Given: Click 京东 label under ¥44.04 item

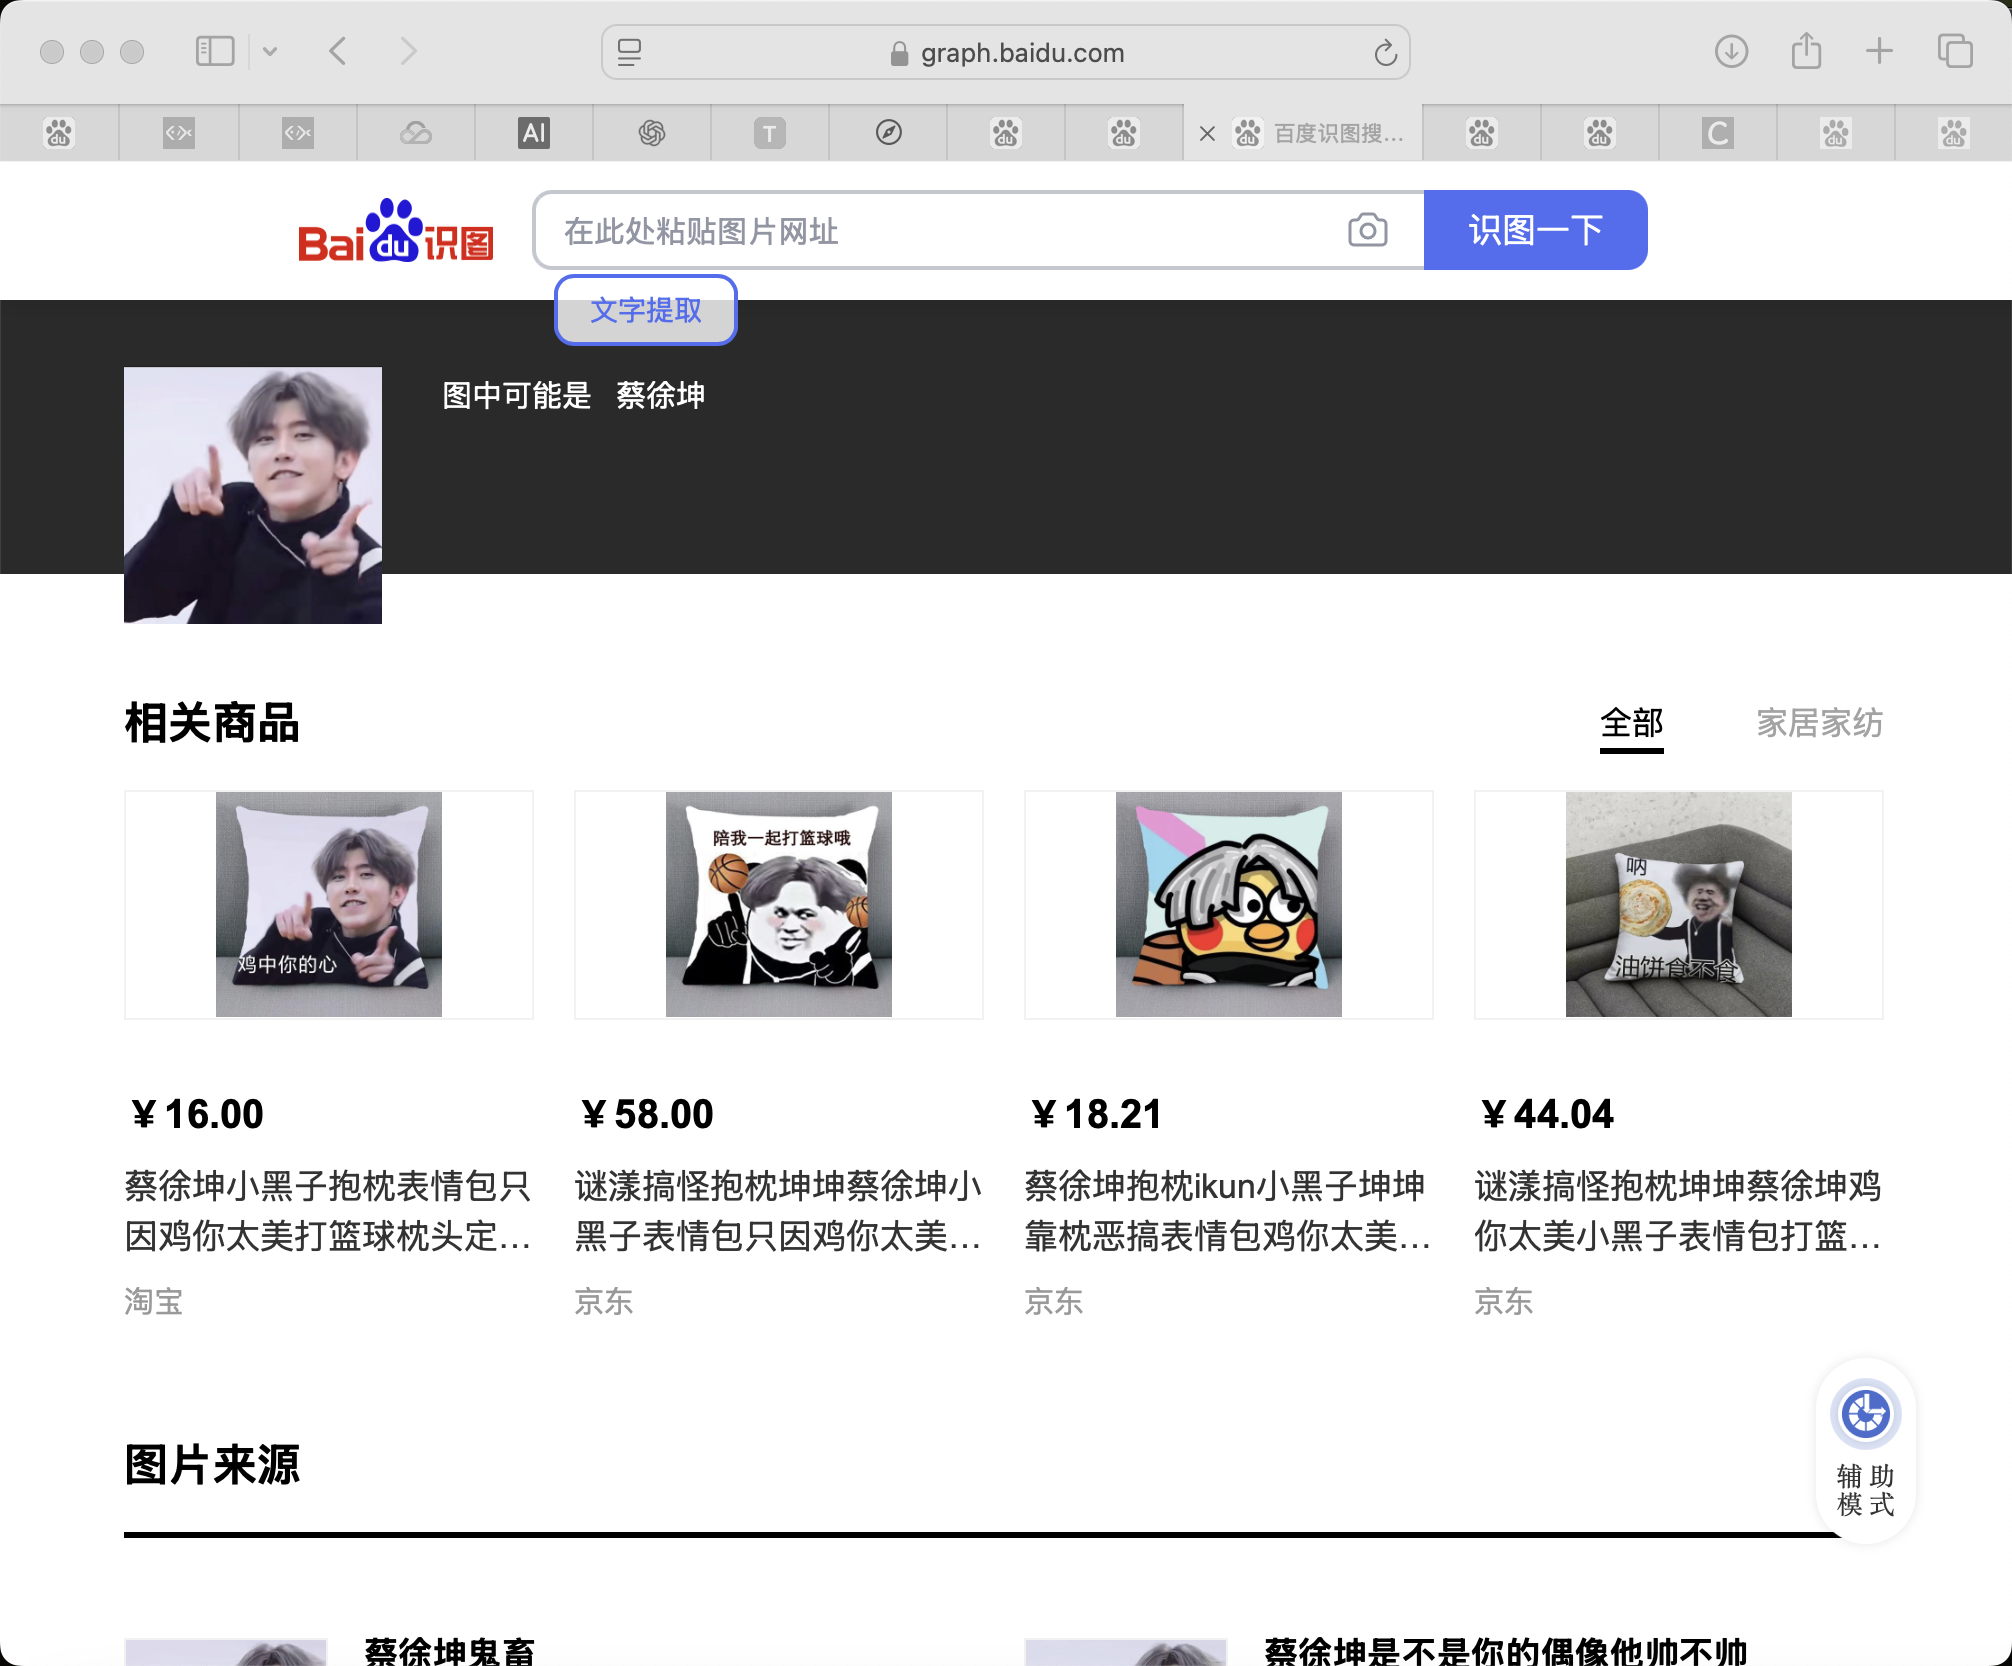Looking at the screenshot, I should click(x=1504, y=1301).
